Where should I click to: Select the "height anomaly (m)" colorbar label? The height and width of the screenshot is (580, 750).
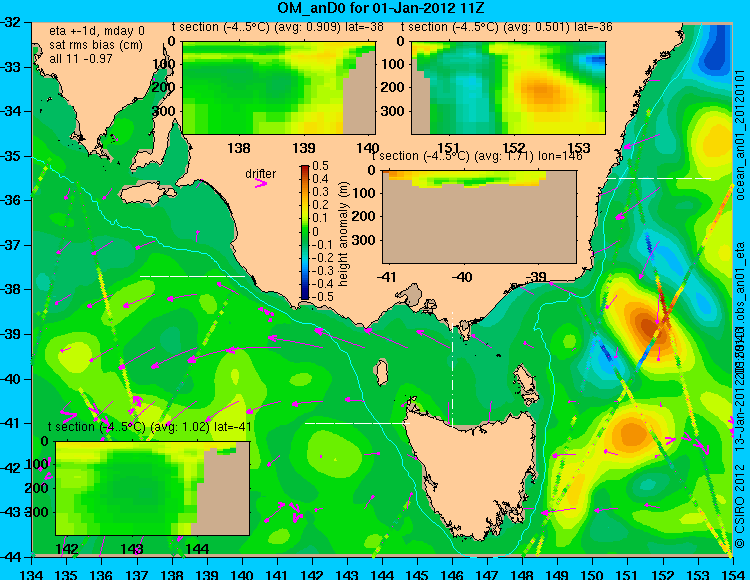tap(343, 234)
